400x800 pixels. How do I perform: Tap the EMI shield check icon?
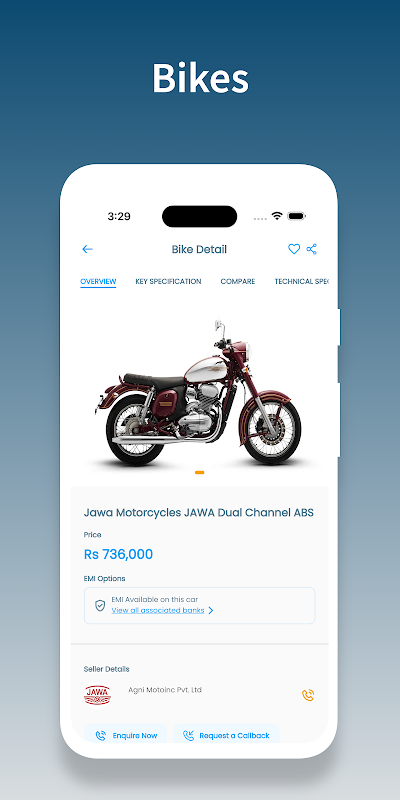coord(100,605)
